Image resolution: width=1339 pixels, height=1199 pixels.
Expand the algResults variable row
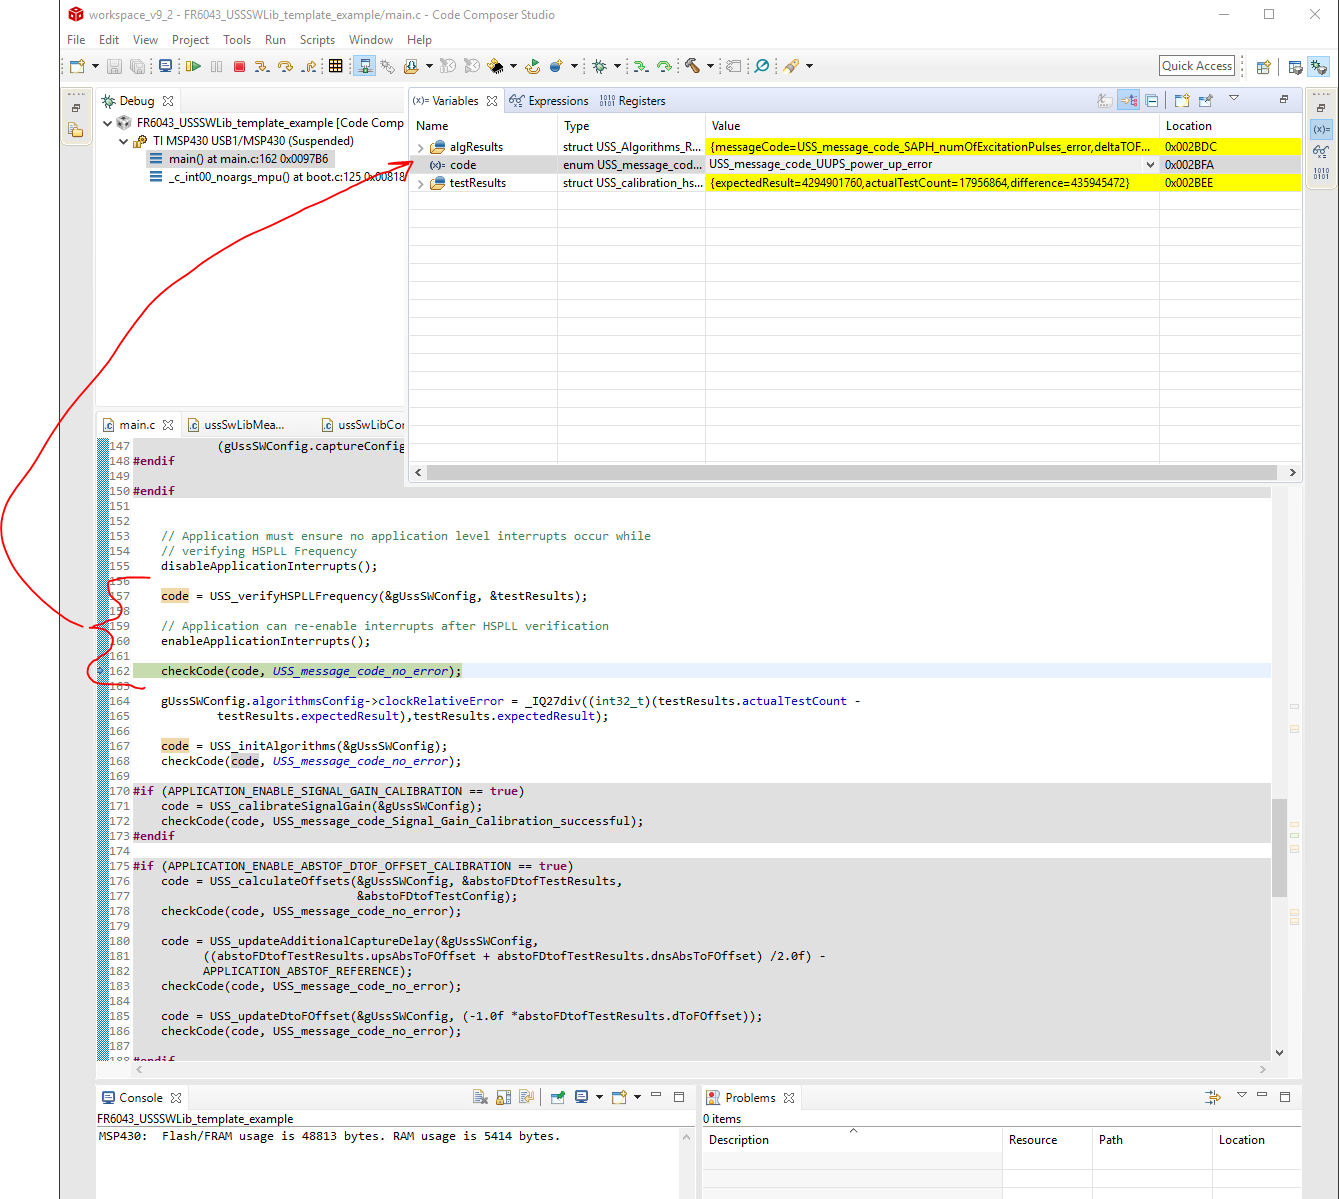click(x=421, y=147)
